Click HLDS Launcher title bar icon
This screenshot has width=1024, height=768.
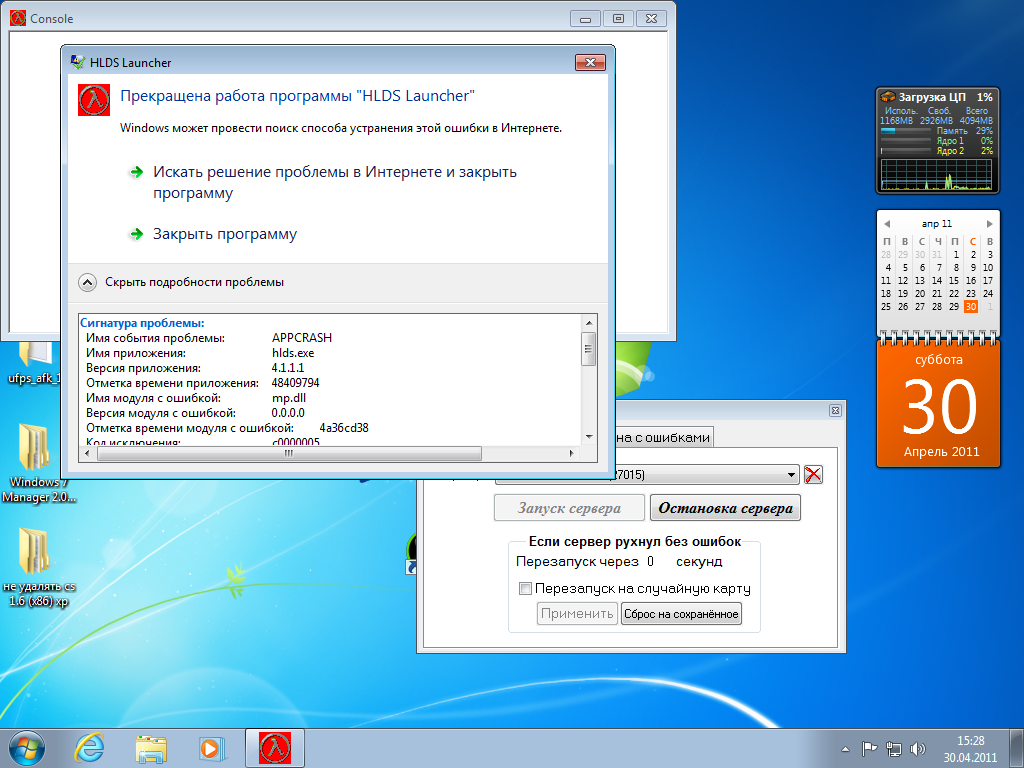click(x=78, y=62)
